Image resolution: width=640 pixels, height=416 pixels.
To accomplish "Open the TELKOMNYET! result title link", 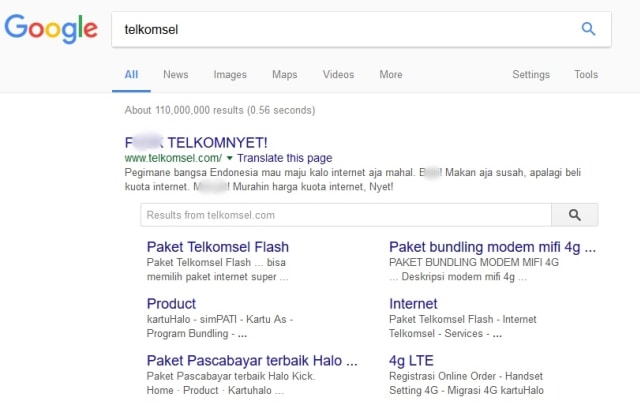I will [196, 142].
